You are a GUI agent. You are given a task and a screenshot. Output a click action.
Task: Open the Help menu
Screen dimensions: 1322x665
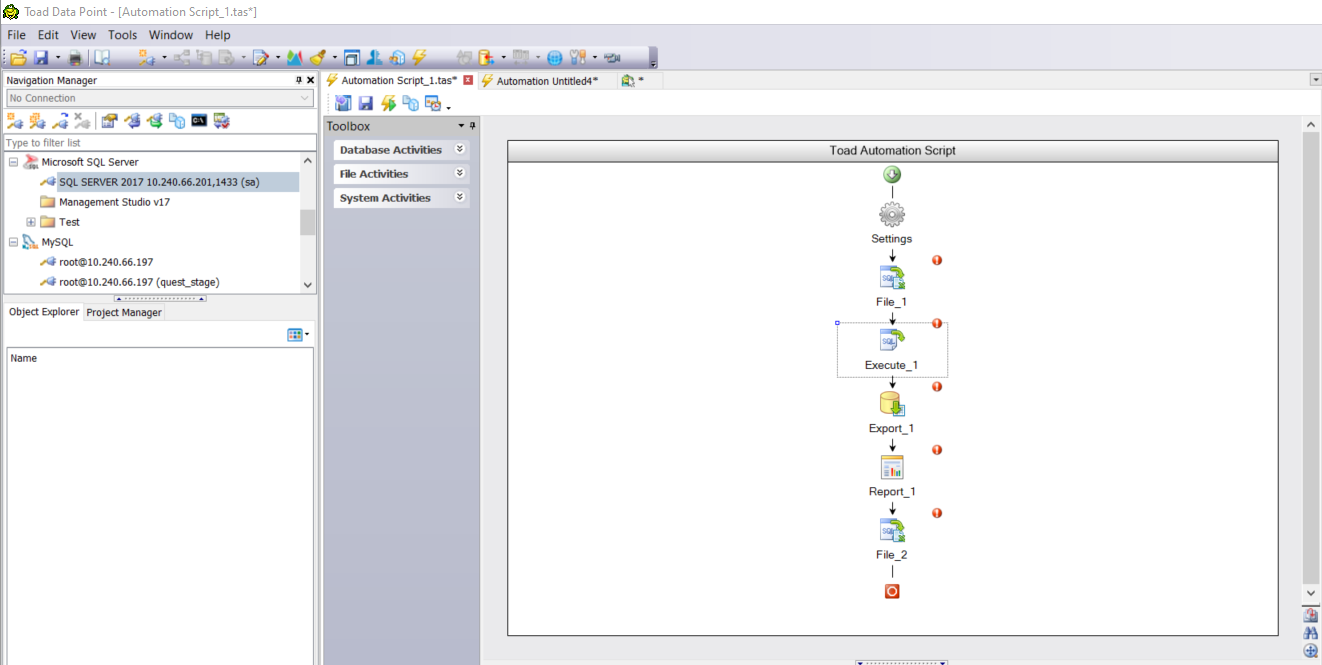pos(218,35)
